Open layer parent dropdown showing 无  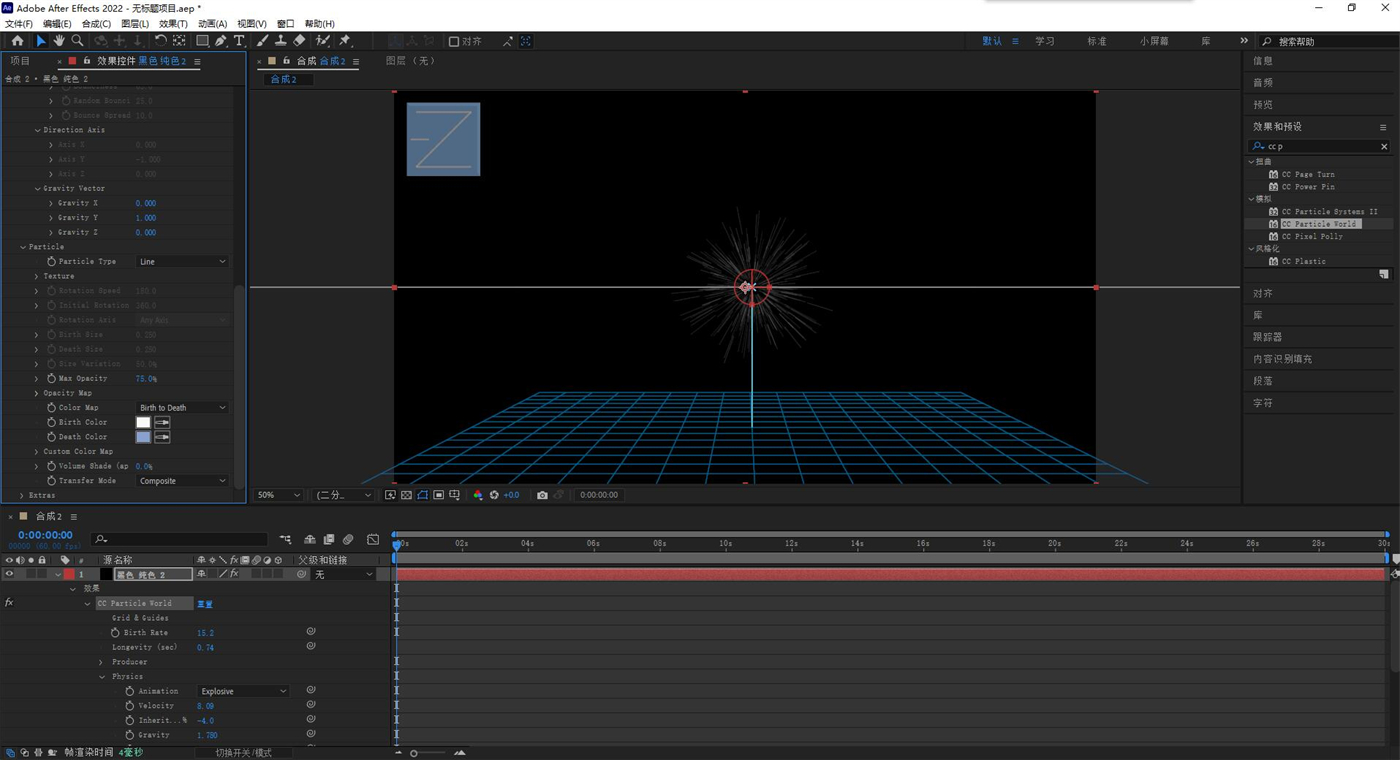343,575
